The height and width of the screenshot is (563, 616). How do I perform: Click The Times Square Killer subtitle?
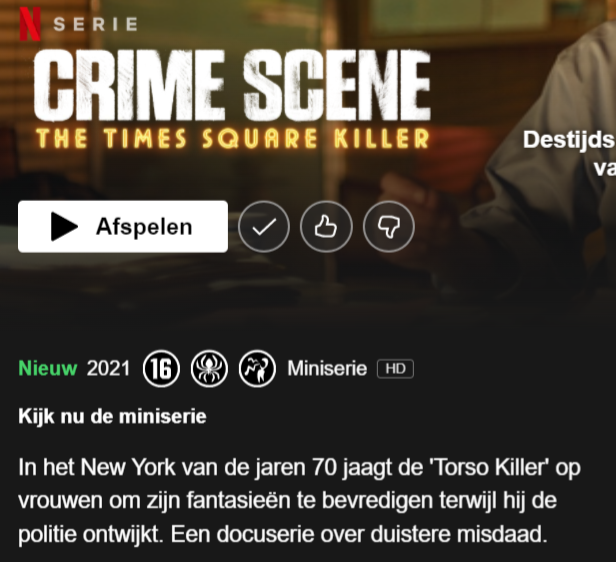(x=233, y=139)
